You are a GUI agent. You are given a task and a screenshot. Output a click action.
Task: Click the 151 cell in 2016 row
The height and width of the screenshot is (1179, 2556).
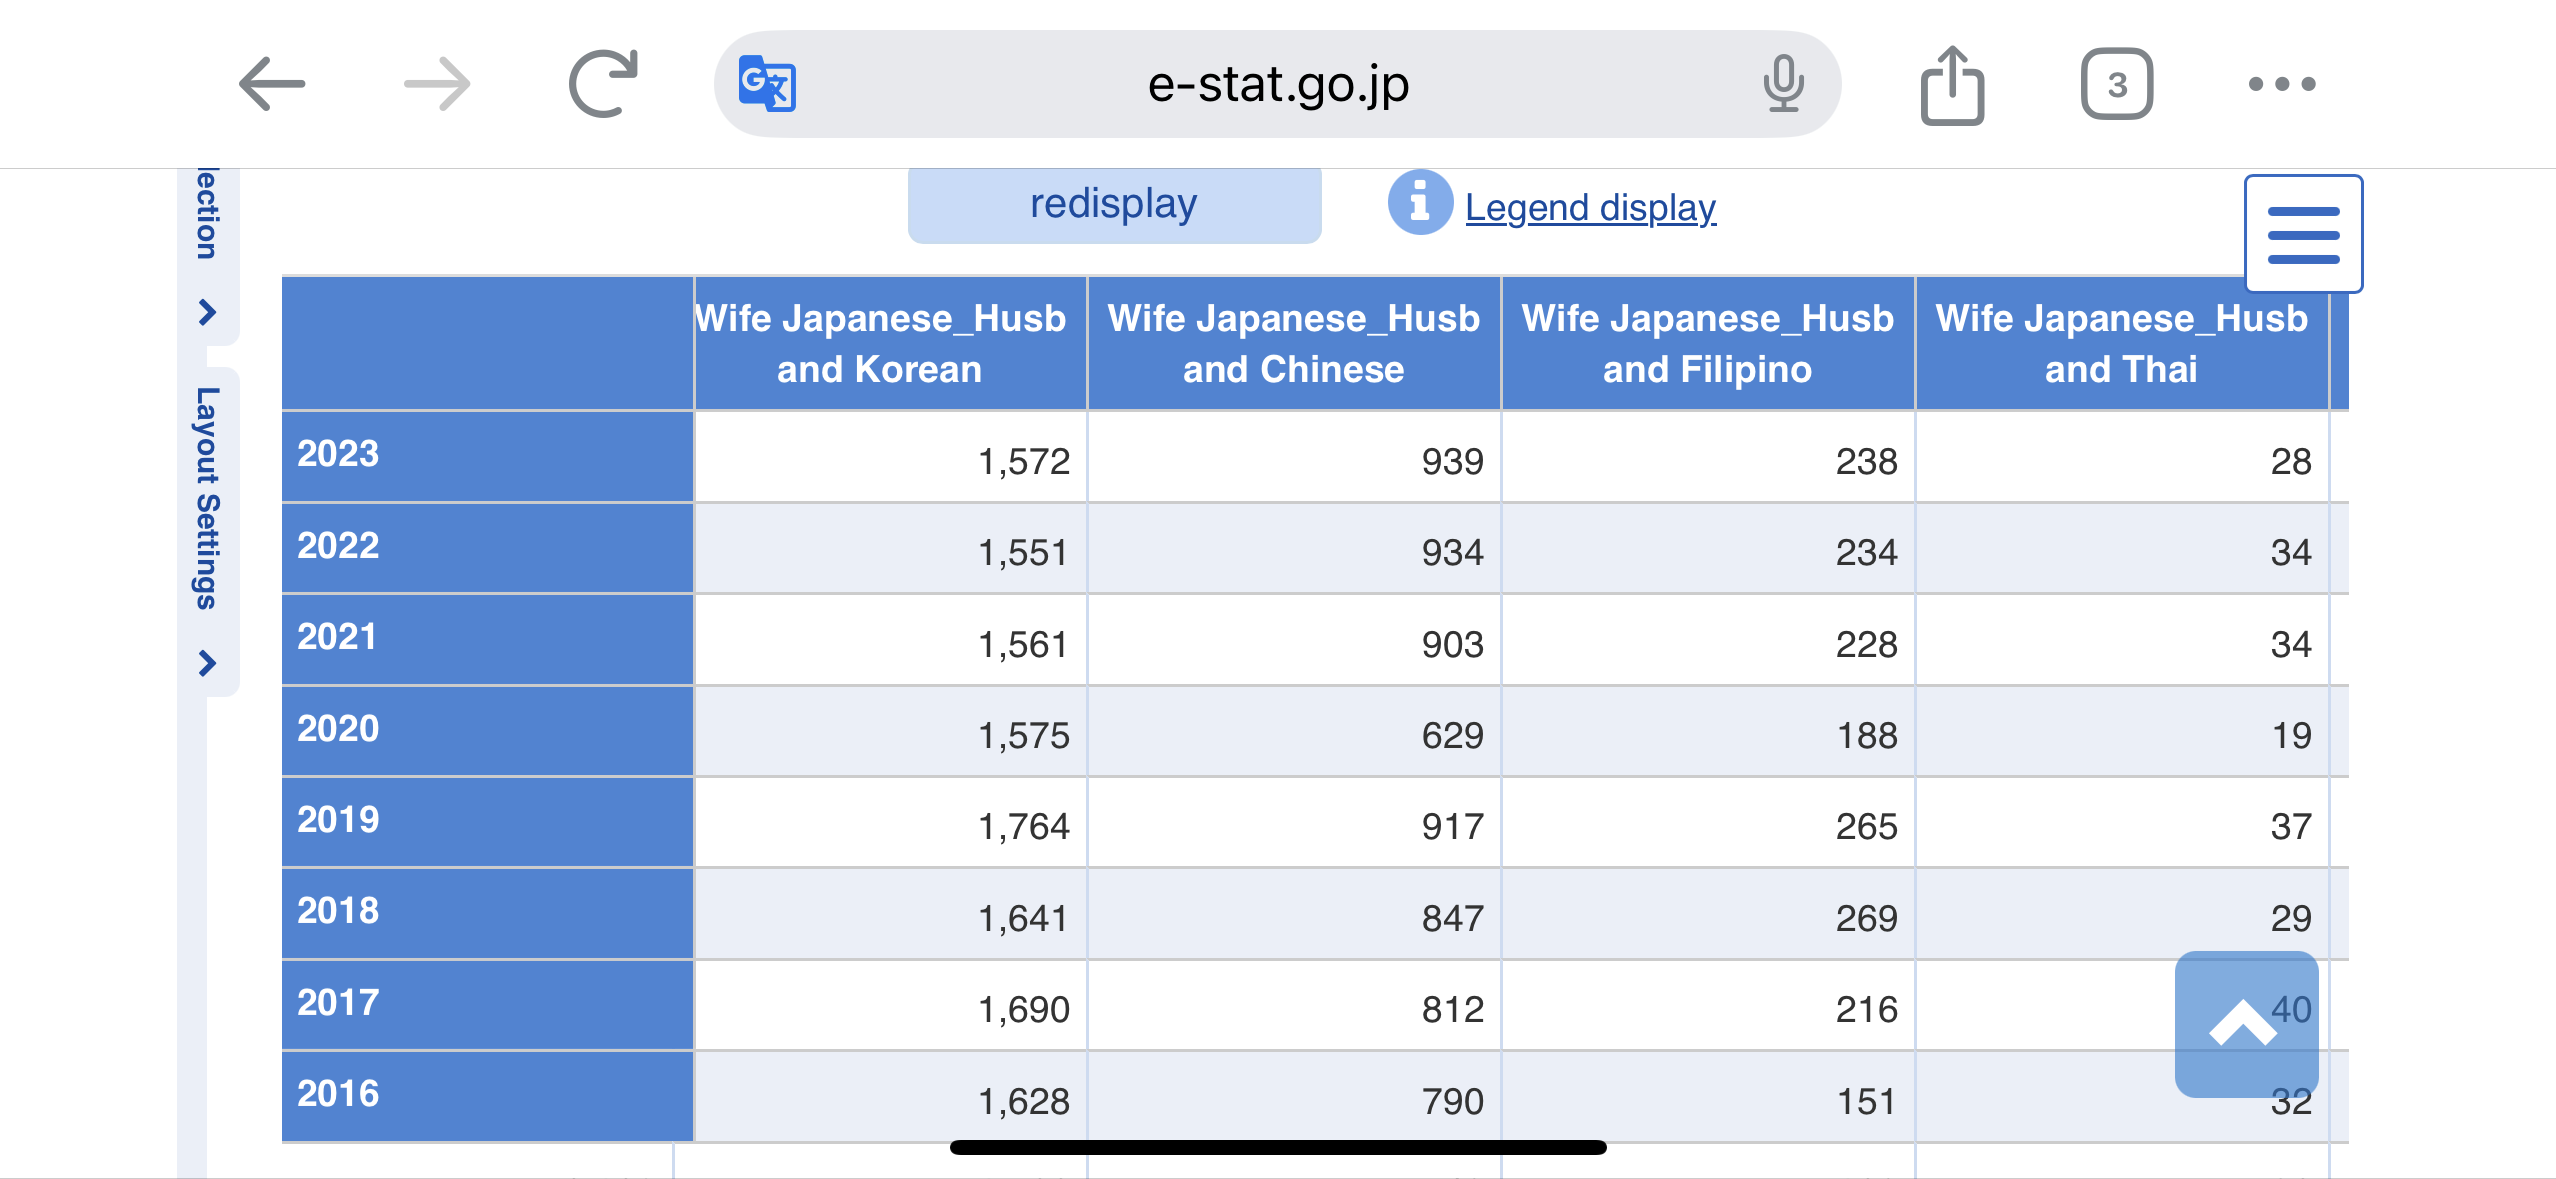coord(1707,1098)
